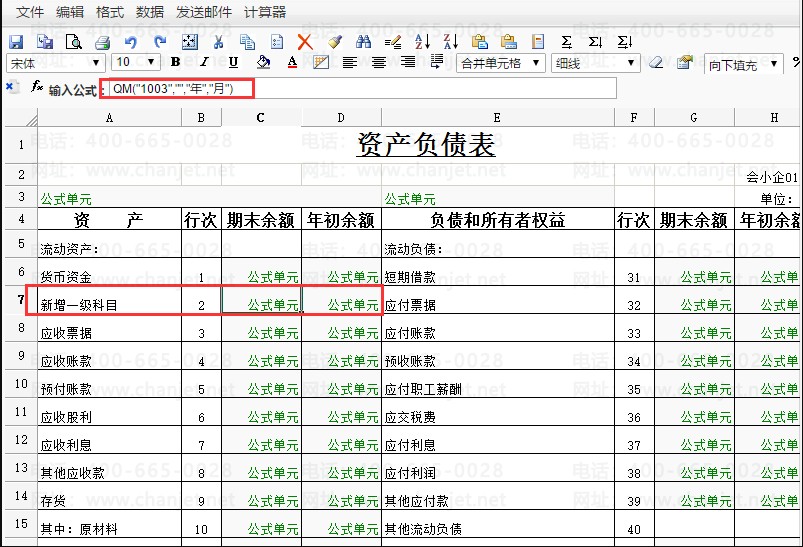Expand the 向下填充 fill dropdown
This screenshot has width=803, height=547.
(744, 64)
